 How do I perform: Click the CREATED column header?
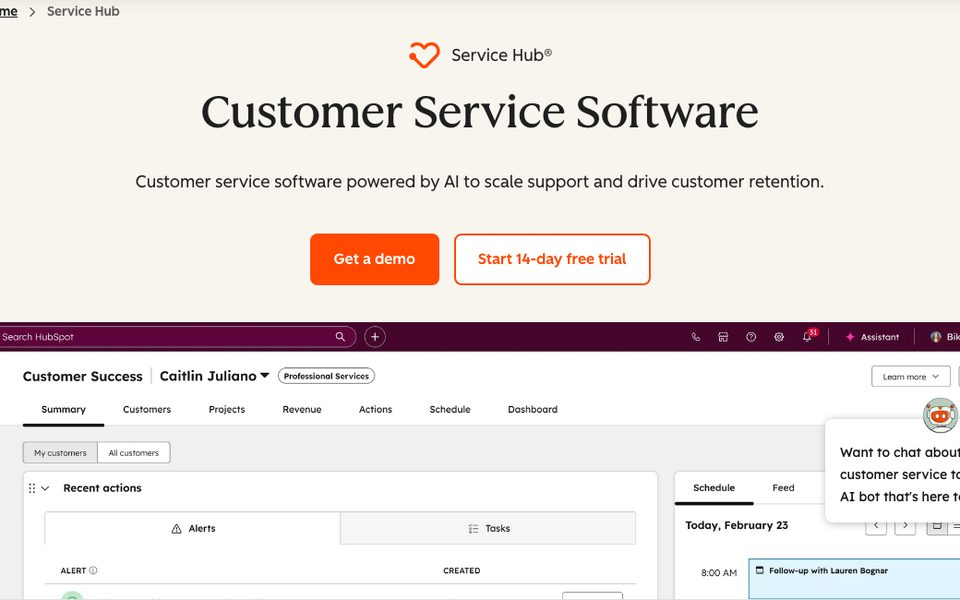[x=462, y=571]
